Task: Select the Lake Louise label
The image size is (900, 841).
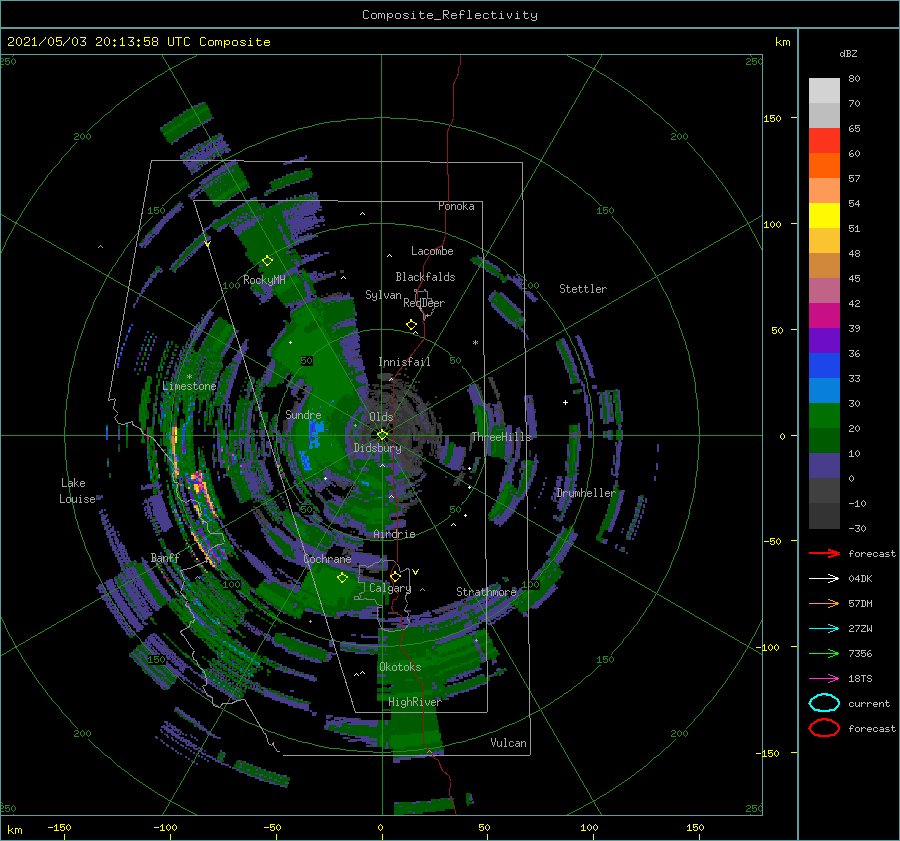Action: pos(77,491)
